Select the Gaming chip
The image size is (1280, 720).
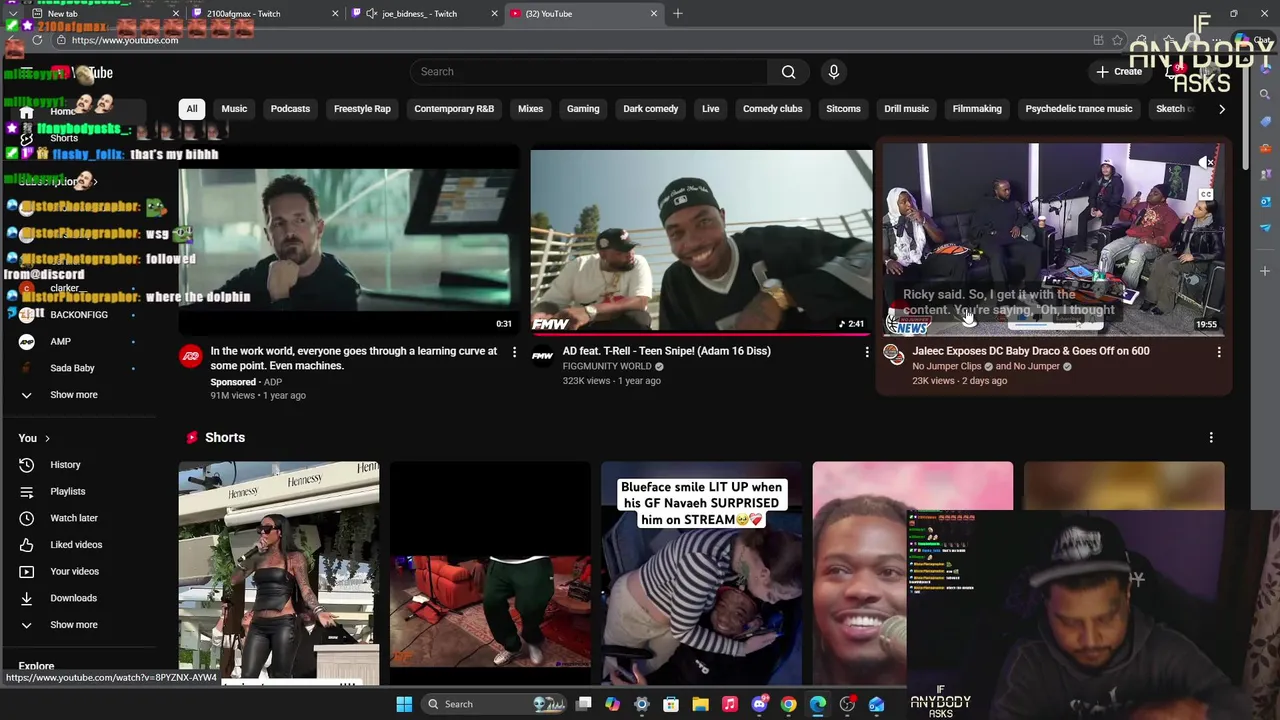pyautogui.click(x=583, y=109)
